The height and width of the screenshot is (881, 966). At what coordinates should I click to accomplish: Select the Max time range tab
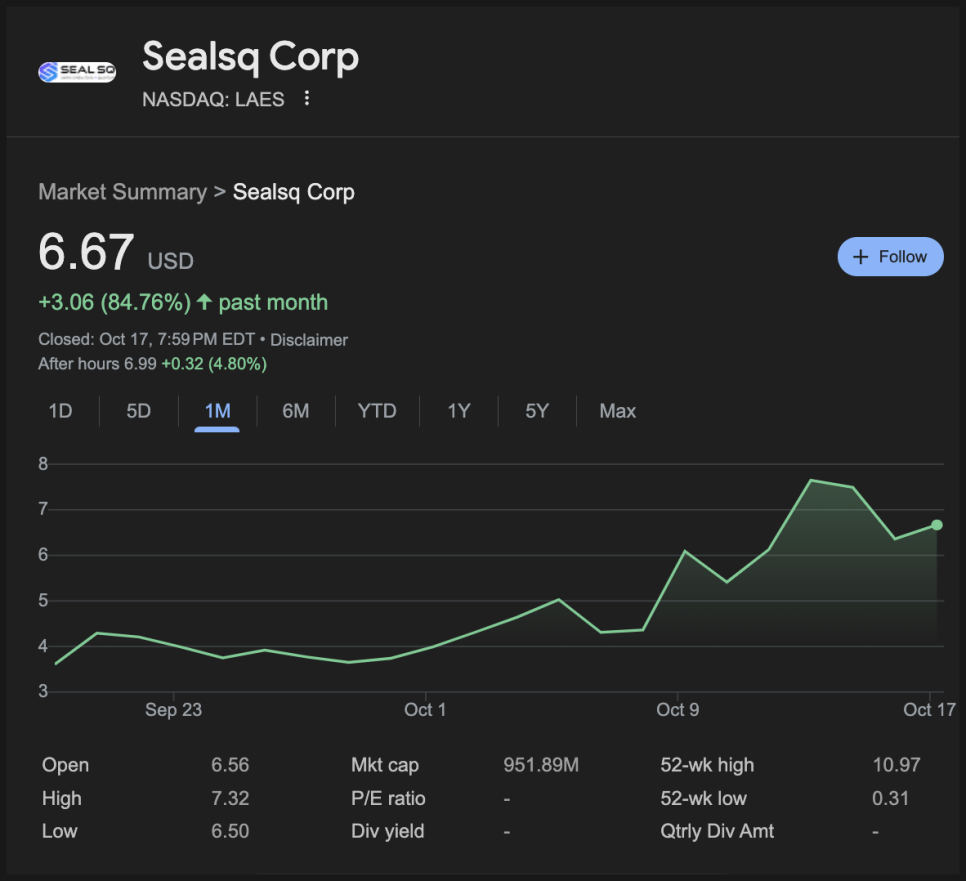point(617,411)
